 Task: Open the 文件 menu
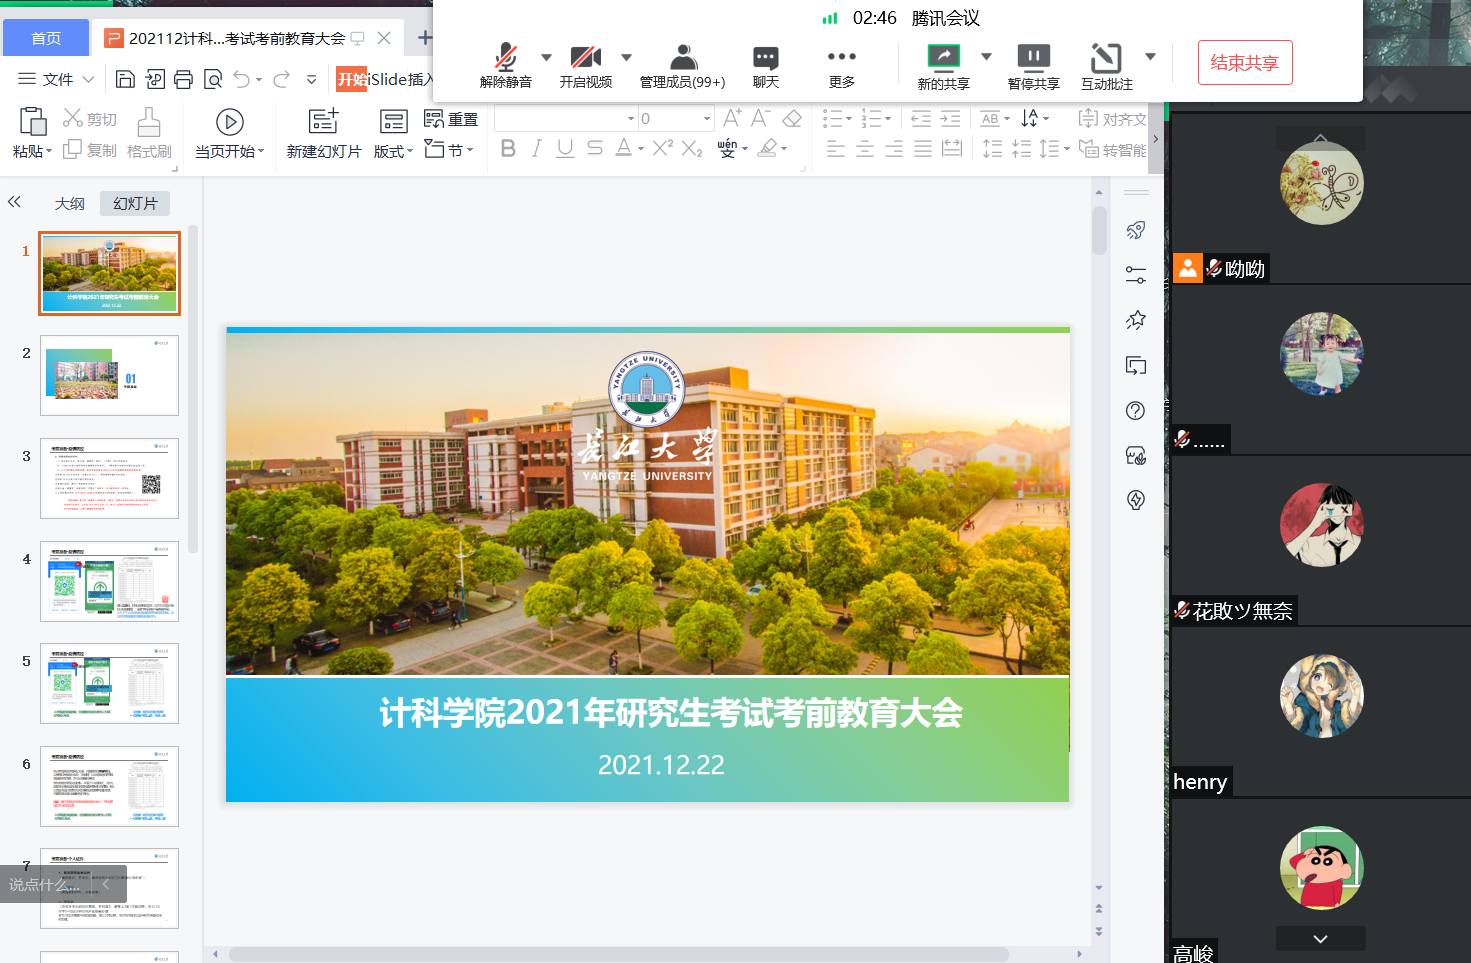57,79
